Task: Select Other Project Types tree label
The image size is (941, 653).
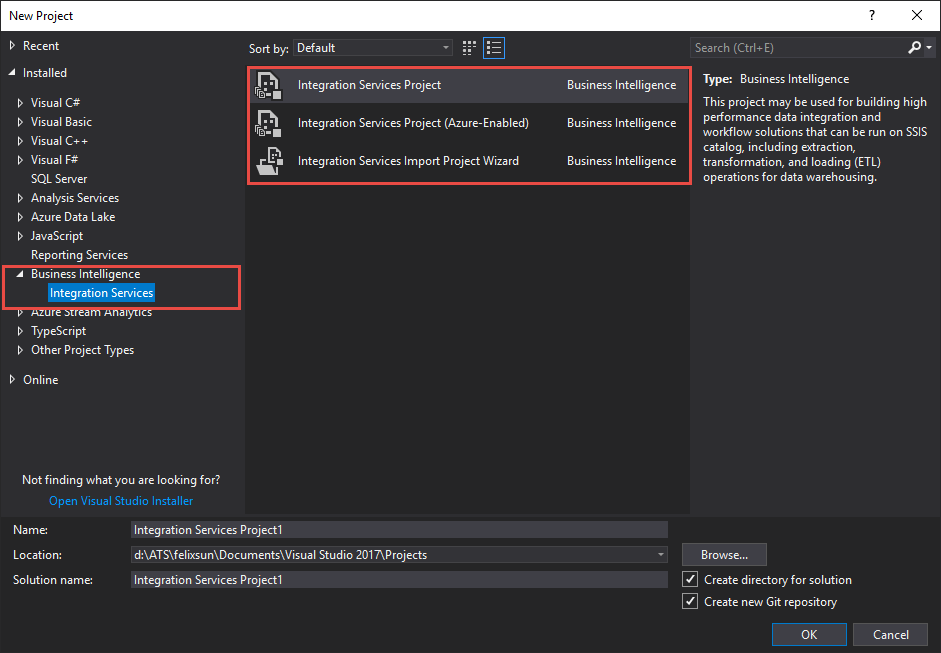Action: pos(82,350)
